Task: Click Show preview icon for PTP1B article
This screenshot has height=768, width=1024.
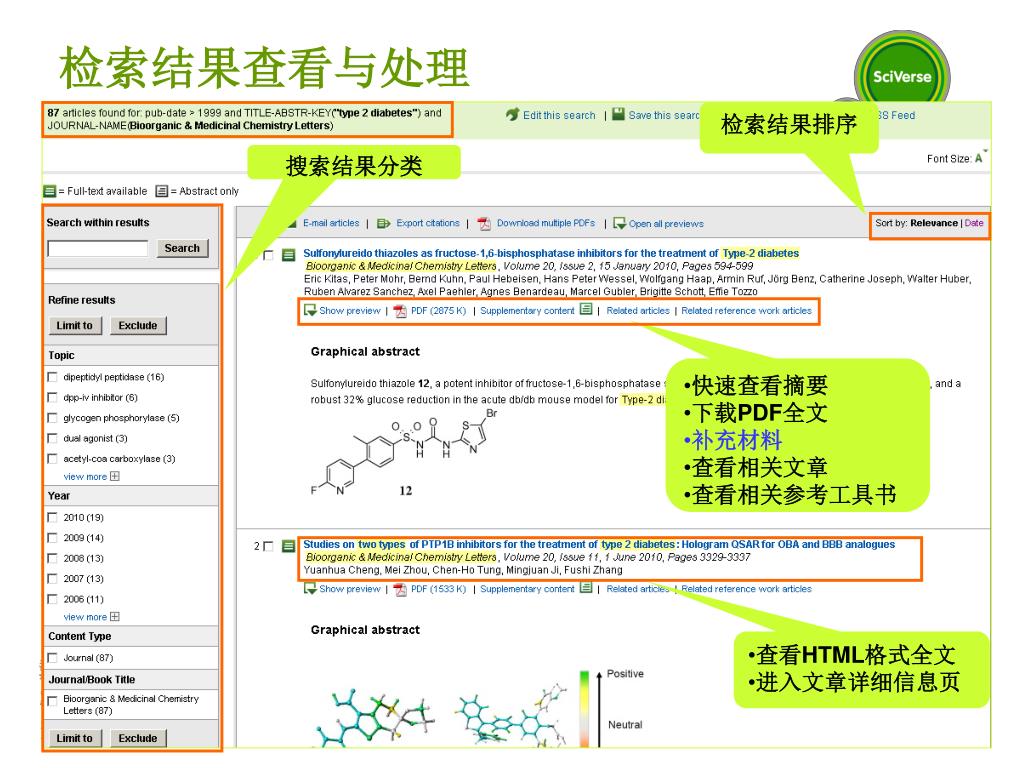Action: pos(310,589)
